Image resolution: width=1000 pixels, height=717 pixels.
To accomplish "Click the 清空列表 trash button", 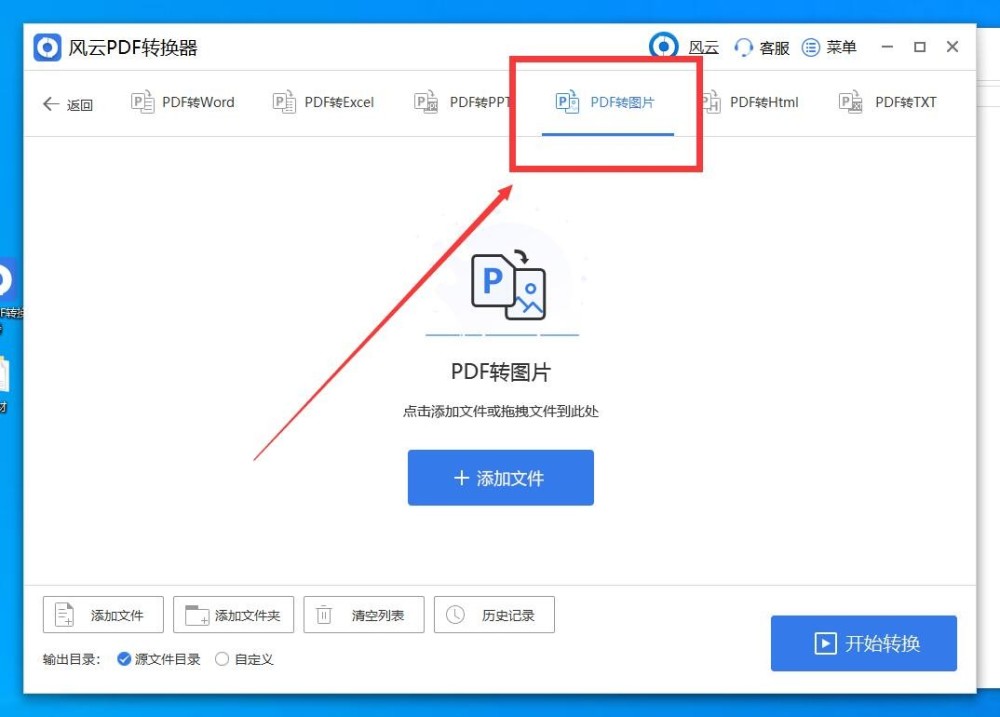I will 364,615.
